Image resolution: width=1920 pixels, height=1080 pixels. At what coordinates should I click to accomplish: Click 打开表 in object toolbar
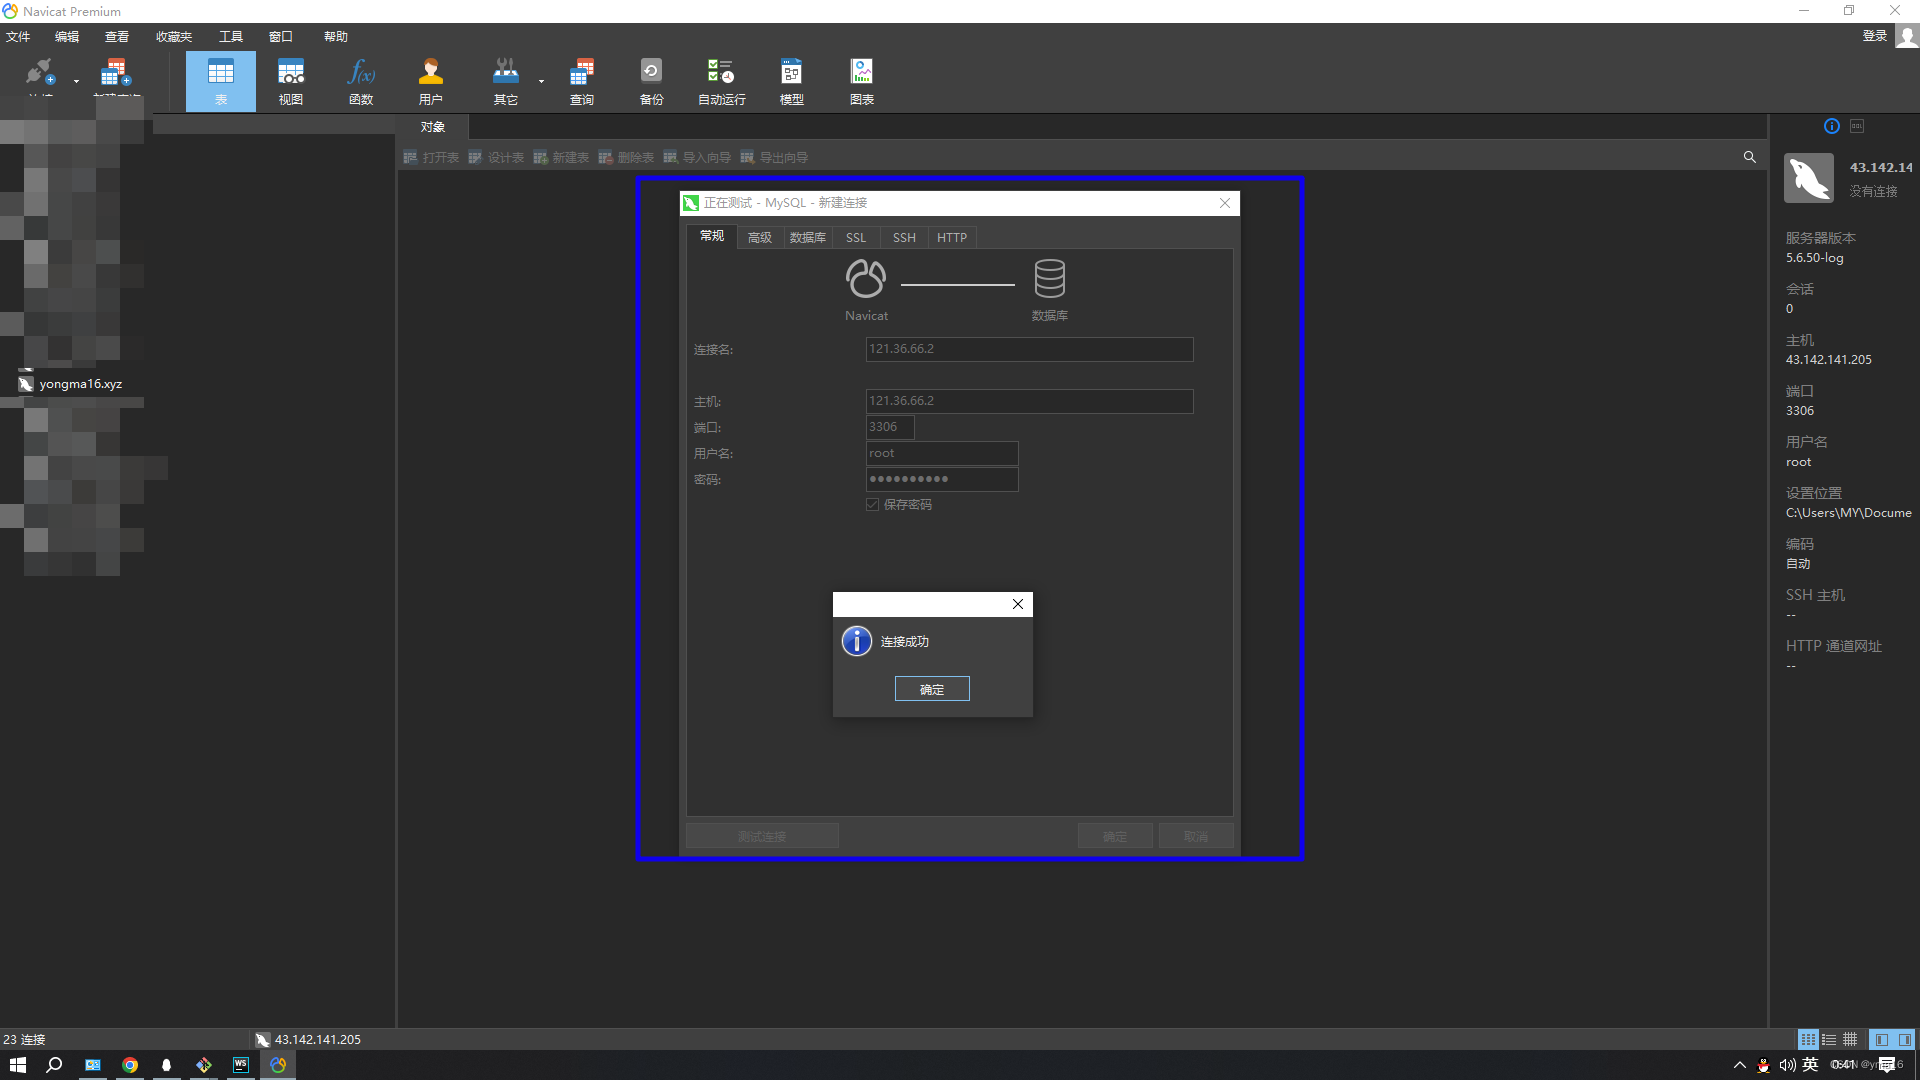[x=431, y=158]
